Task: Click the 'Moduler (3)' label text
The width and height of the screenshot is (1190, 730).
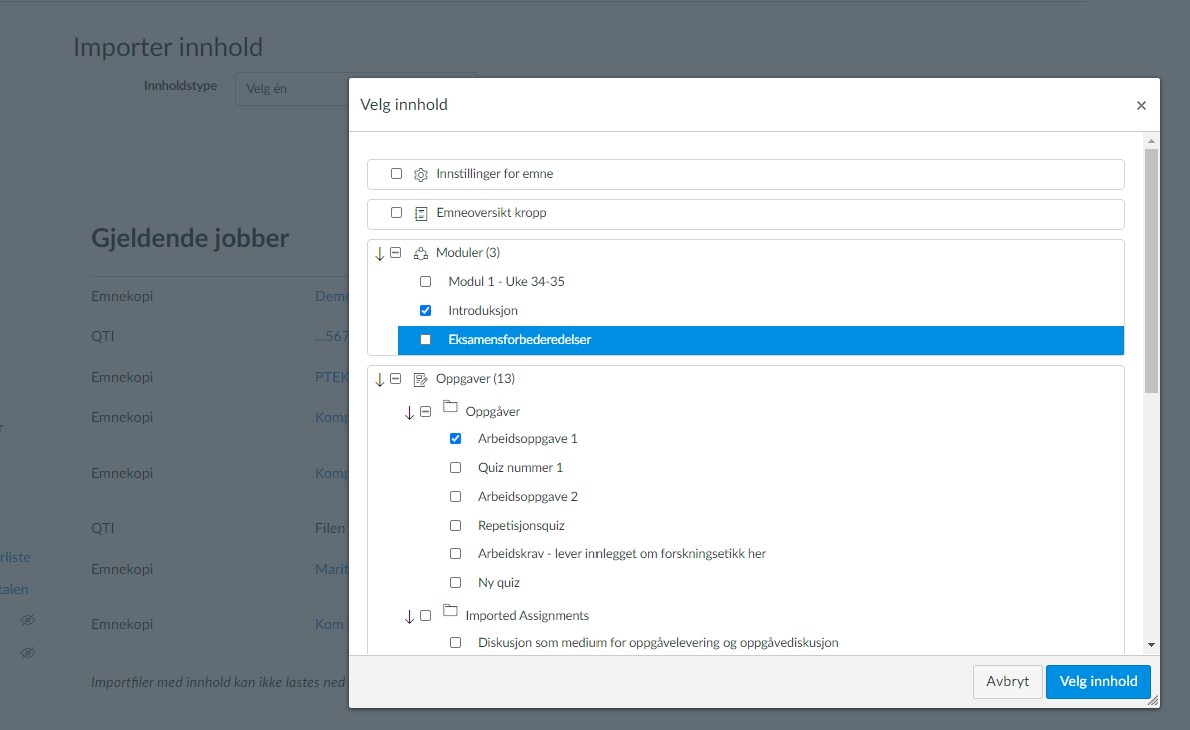Action: pos(468,253)
